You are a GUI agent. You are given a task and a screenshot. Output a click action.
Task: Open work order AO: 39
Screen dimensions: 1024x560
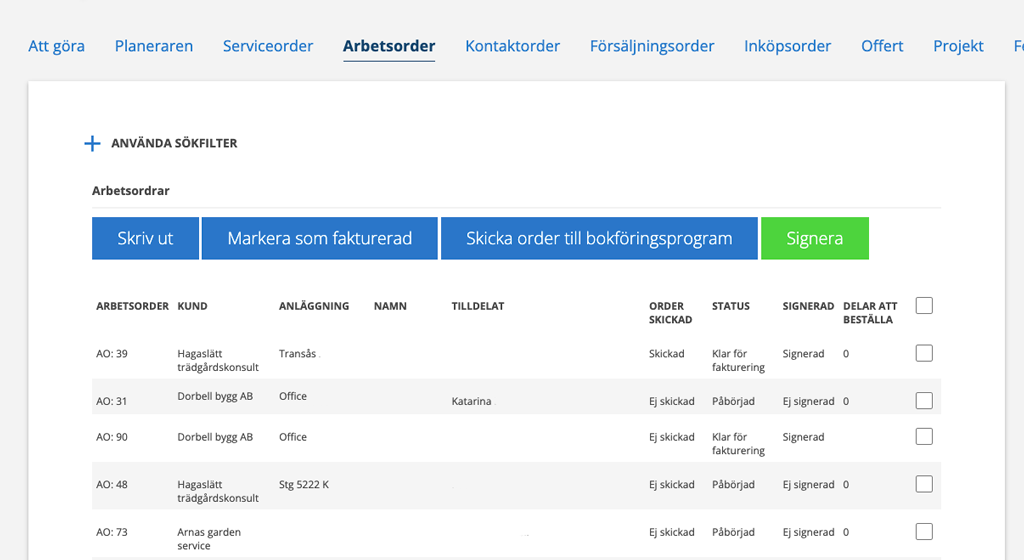pyautogui.click(x=112, y=354)
